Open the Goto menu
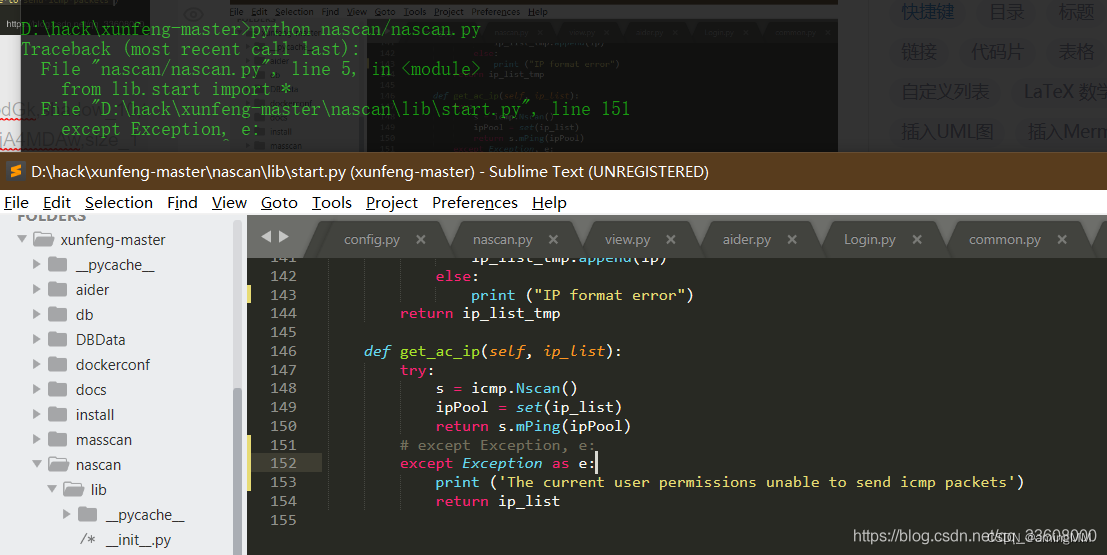This screenshot has height=555, width=1107. point(279,203)
